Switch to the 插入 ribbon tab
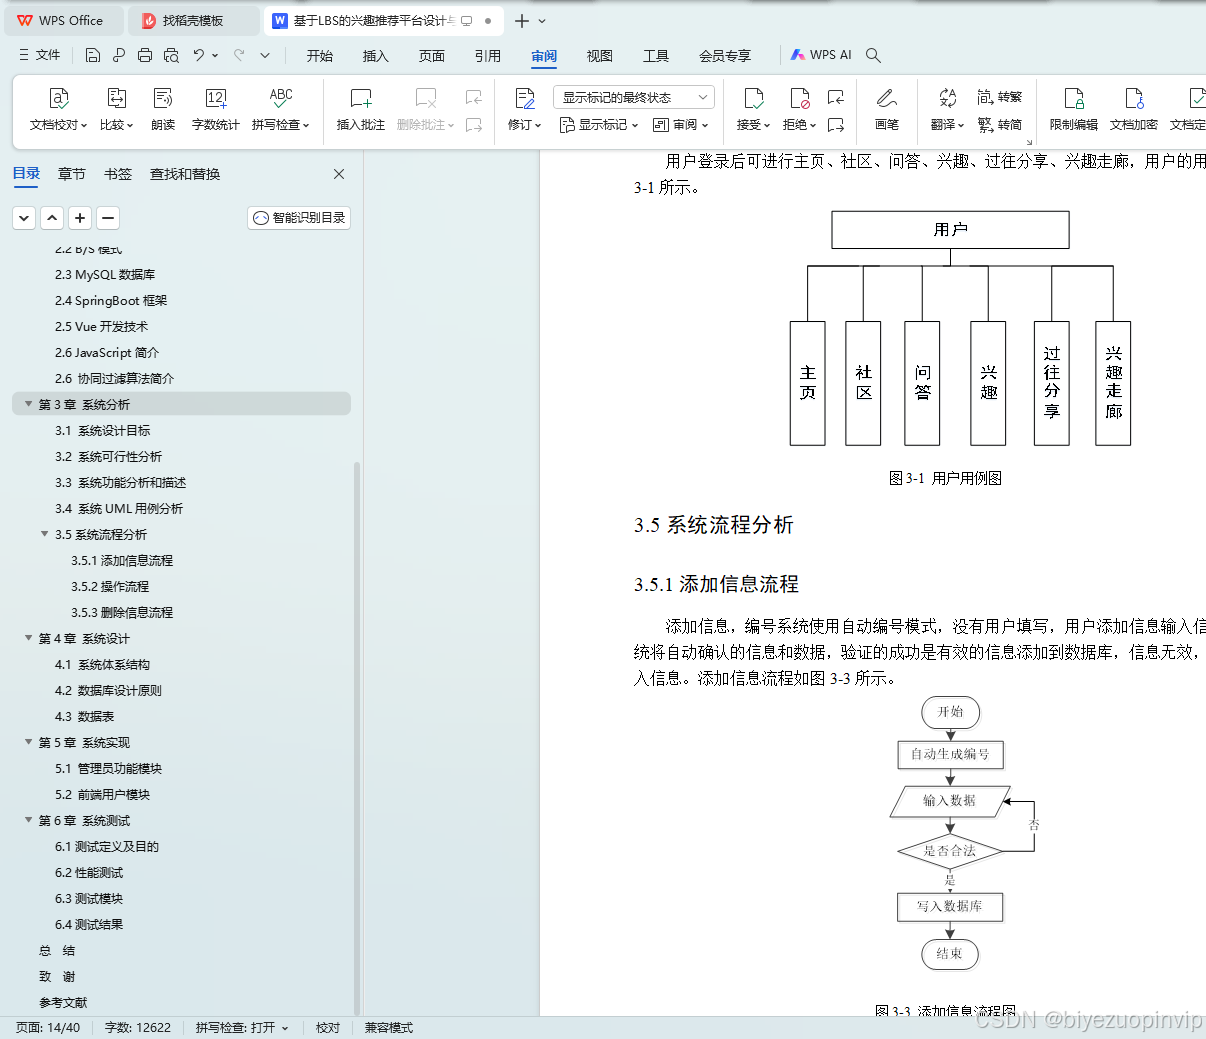Viewport: 1206px width, 1039px height. [x=376, y=55]
